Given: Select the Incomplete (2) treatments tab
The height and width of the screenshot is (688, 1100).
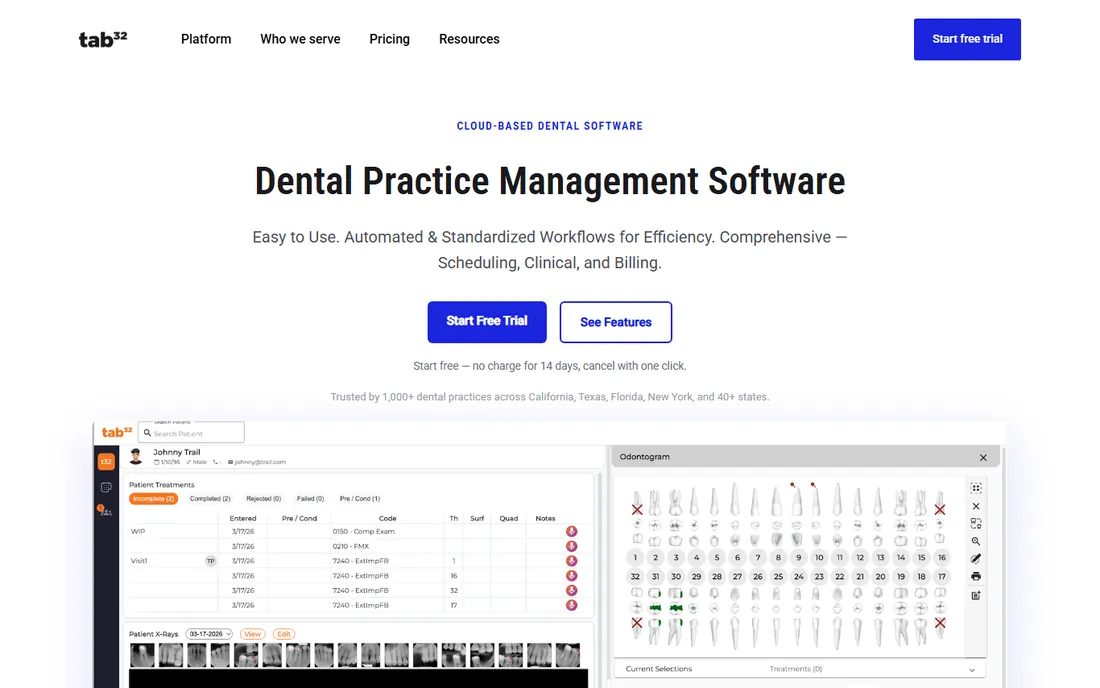Looking at the screenshot, I should tap(154, 499).
